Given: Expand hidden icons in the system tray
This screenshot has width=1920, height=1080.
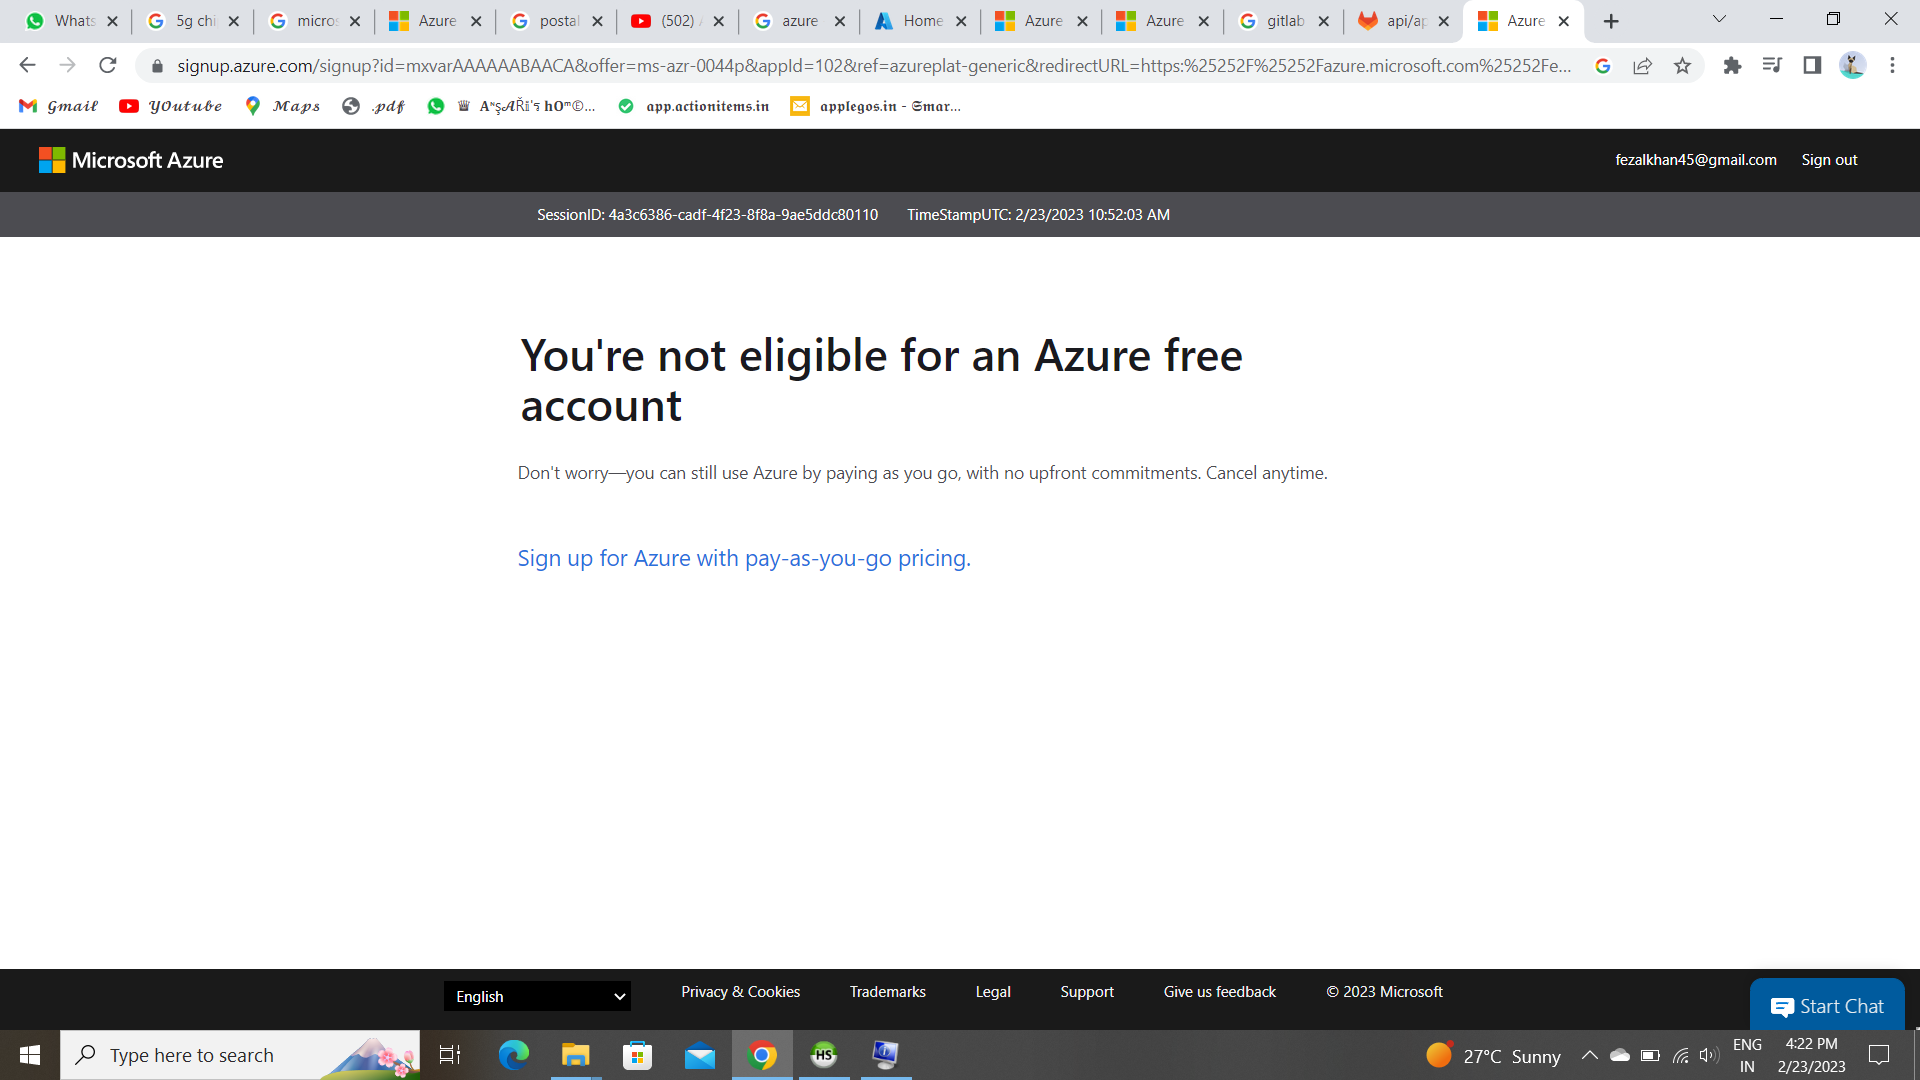Looking at the screenshot, I should (1590, 1054).
